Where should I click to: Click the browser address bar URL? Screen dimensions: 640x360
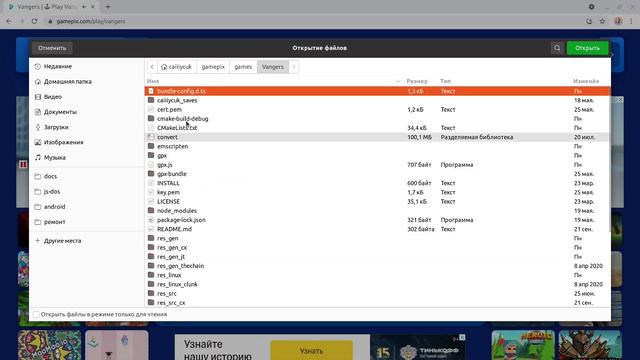pyautogui.click(x=91, y=21)
